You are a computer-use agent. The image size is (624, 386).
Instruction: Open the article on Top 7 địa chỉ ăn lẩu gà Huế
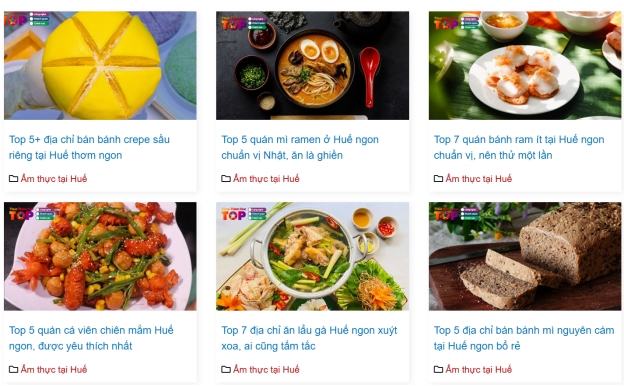(309, 338)
